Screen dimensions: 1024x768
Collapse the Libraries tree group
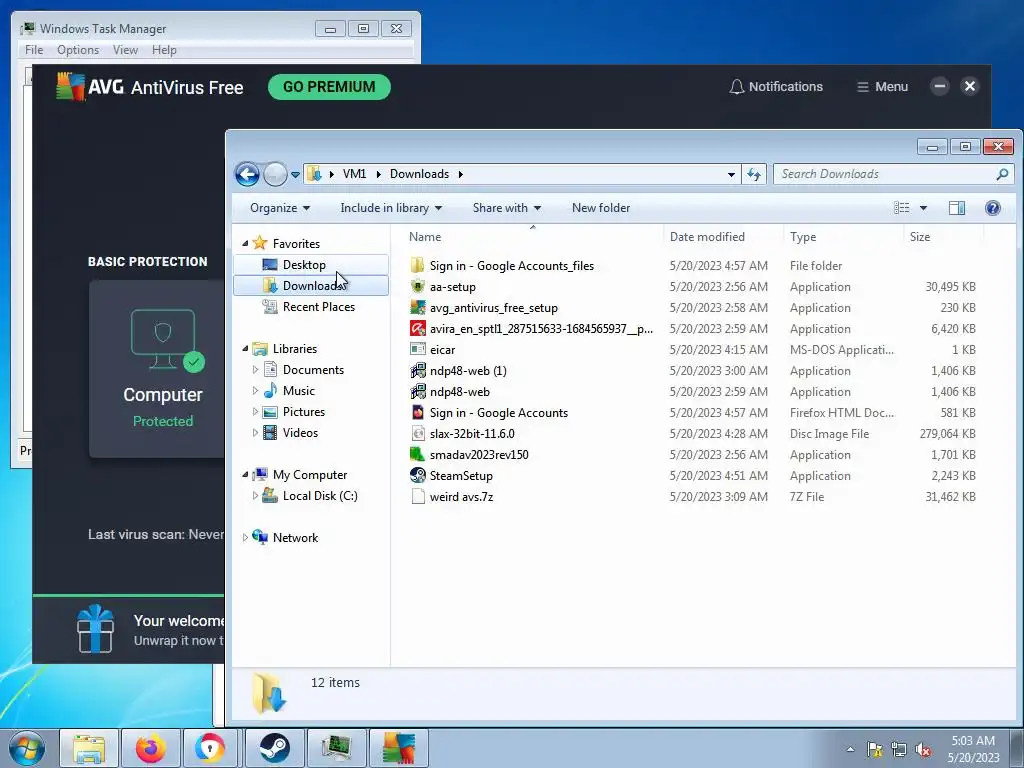[245, 349]
